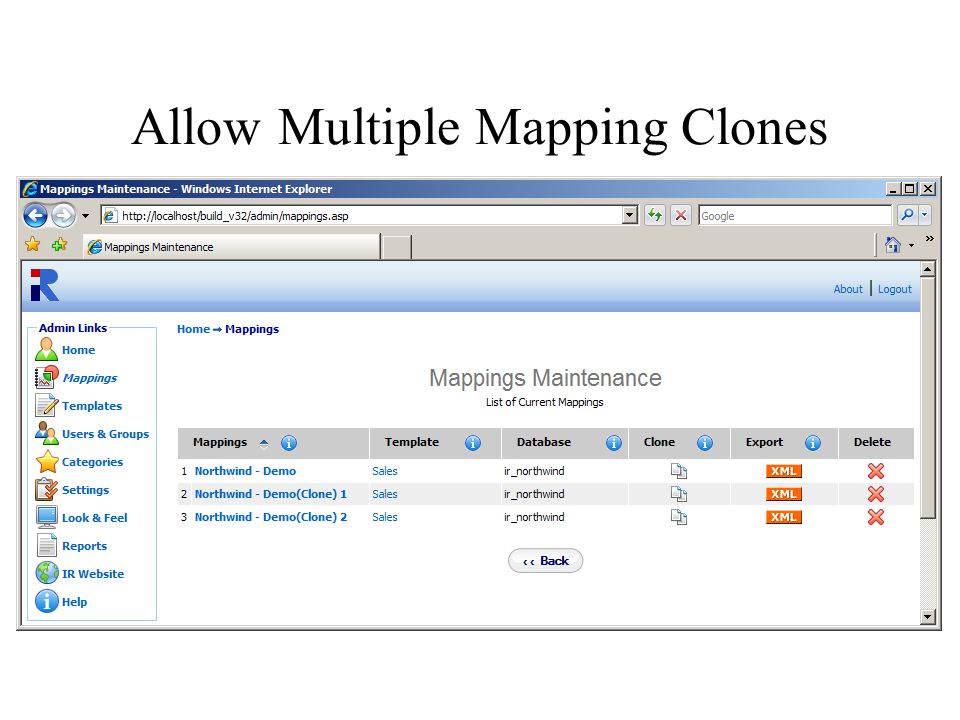The image size is (960, 720).
Task: Open IR Website link in sidebar
Action: pyautogui.click(x=93, y=574)
